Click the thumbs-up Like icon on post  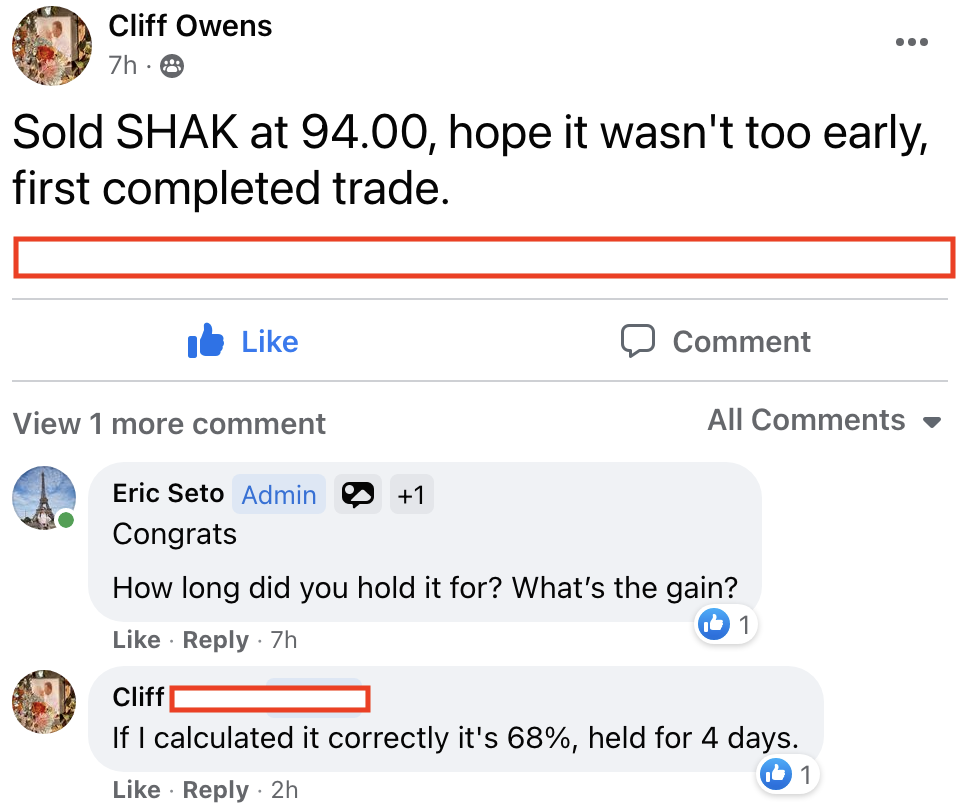coord(205,342)
